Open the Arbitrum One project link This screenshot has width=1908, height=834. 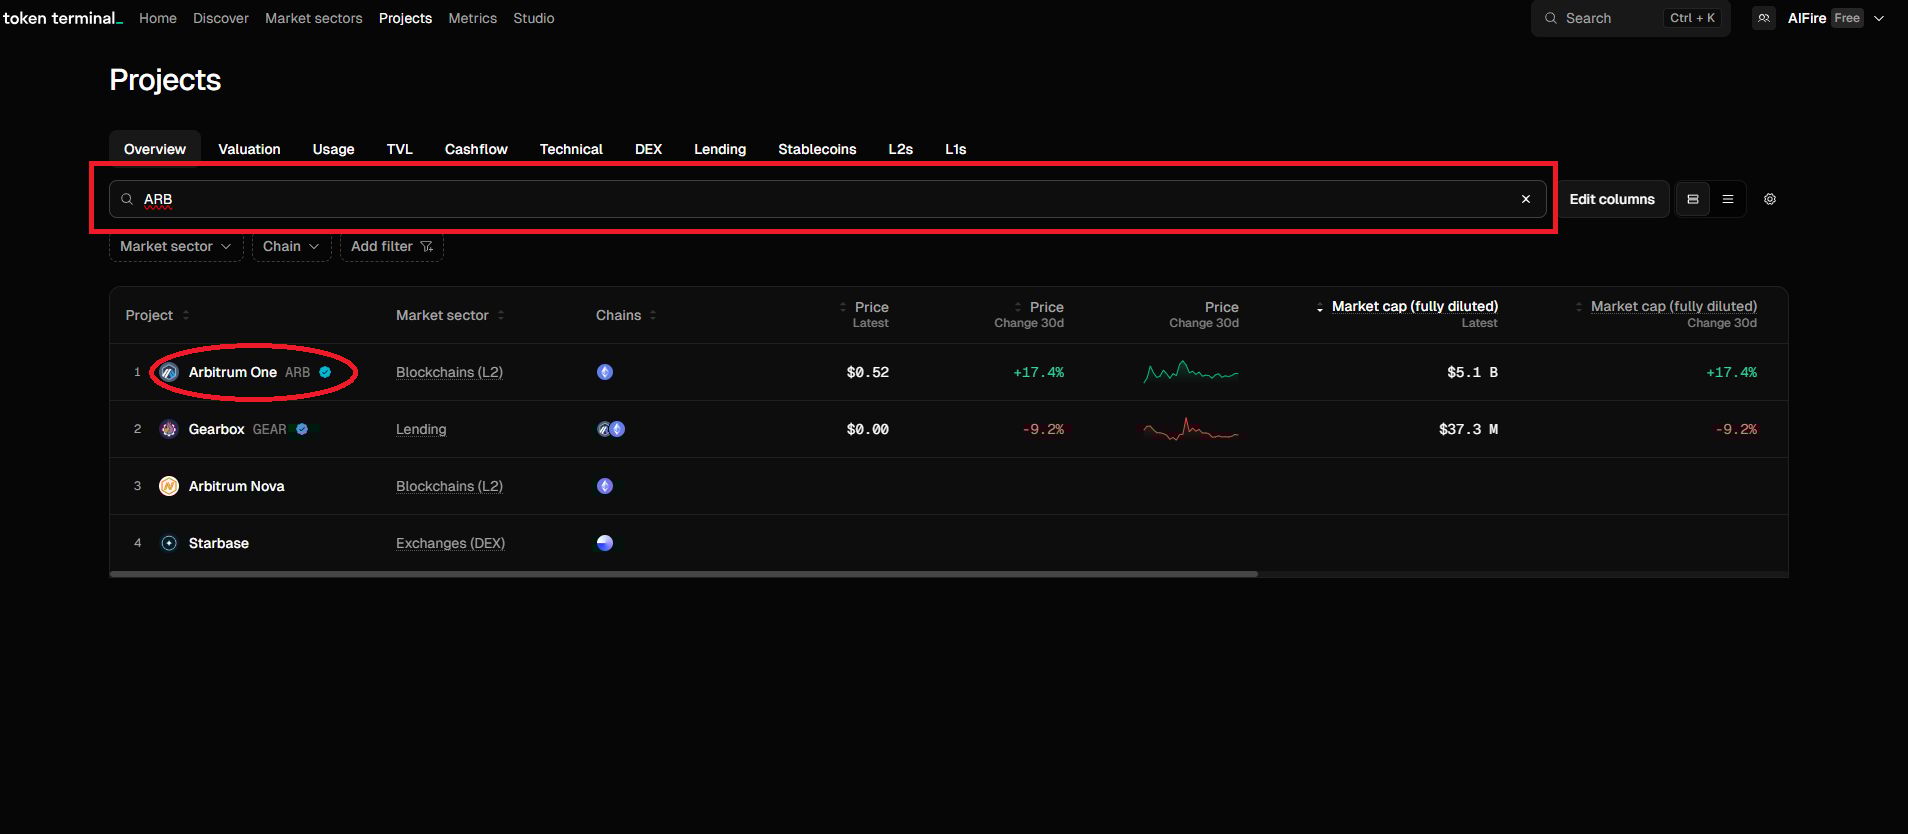(x=233, y=372)
